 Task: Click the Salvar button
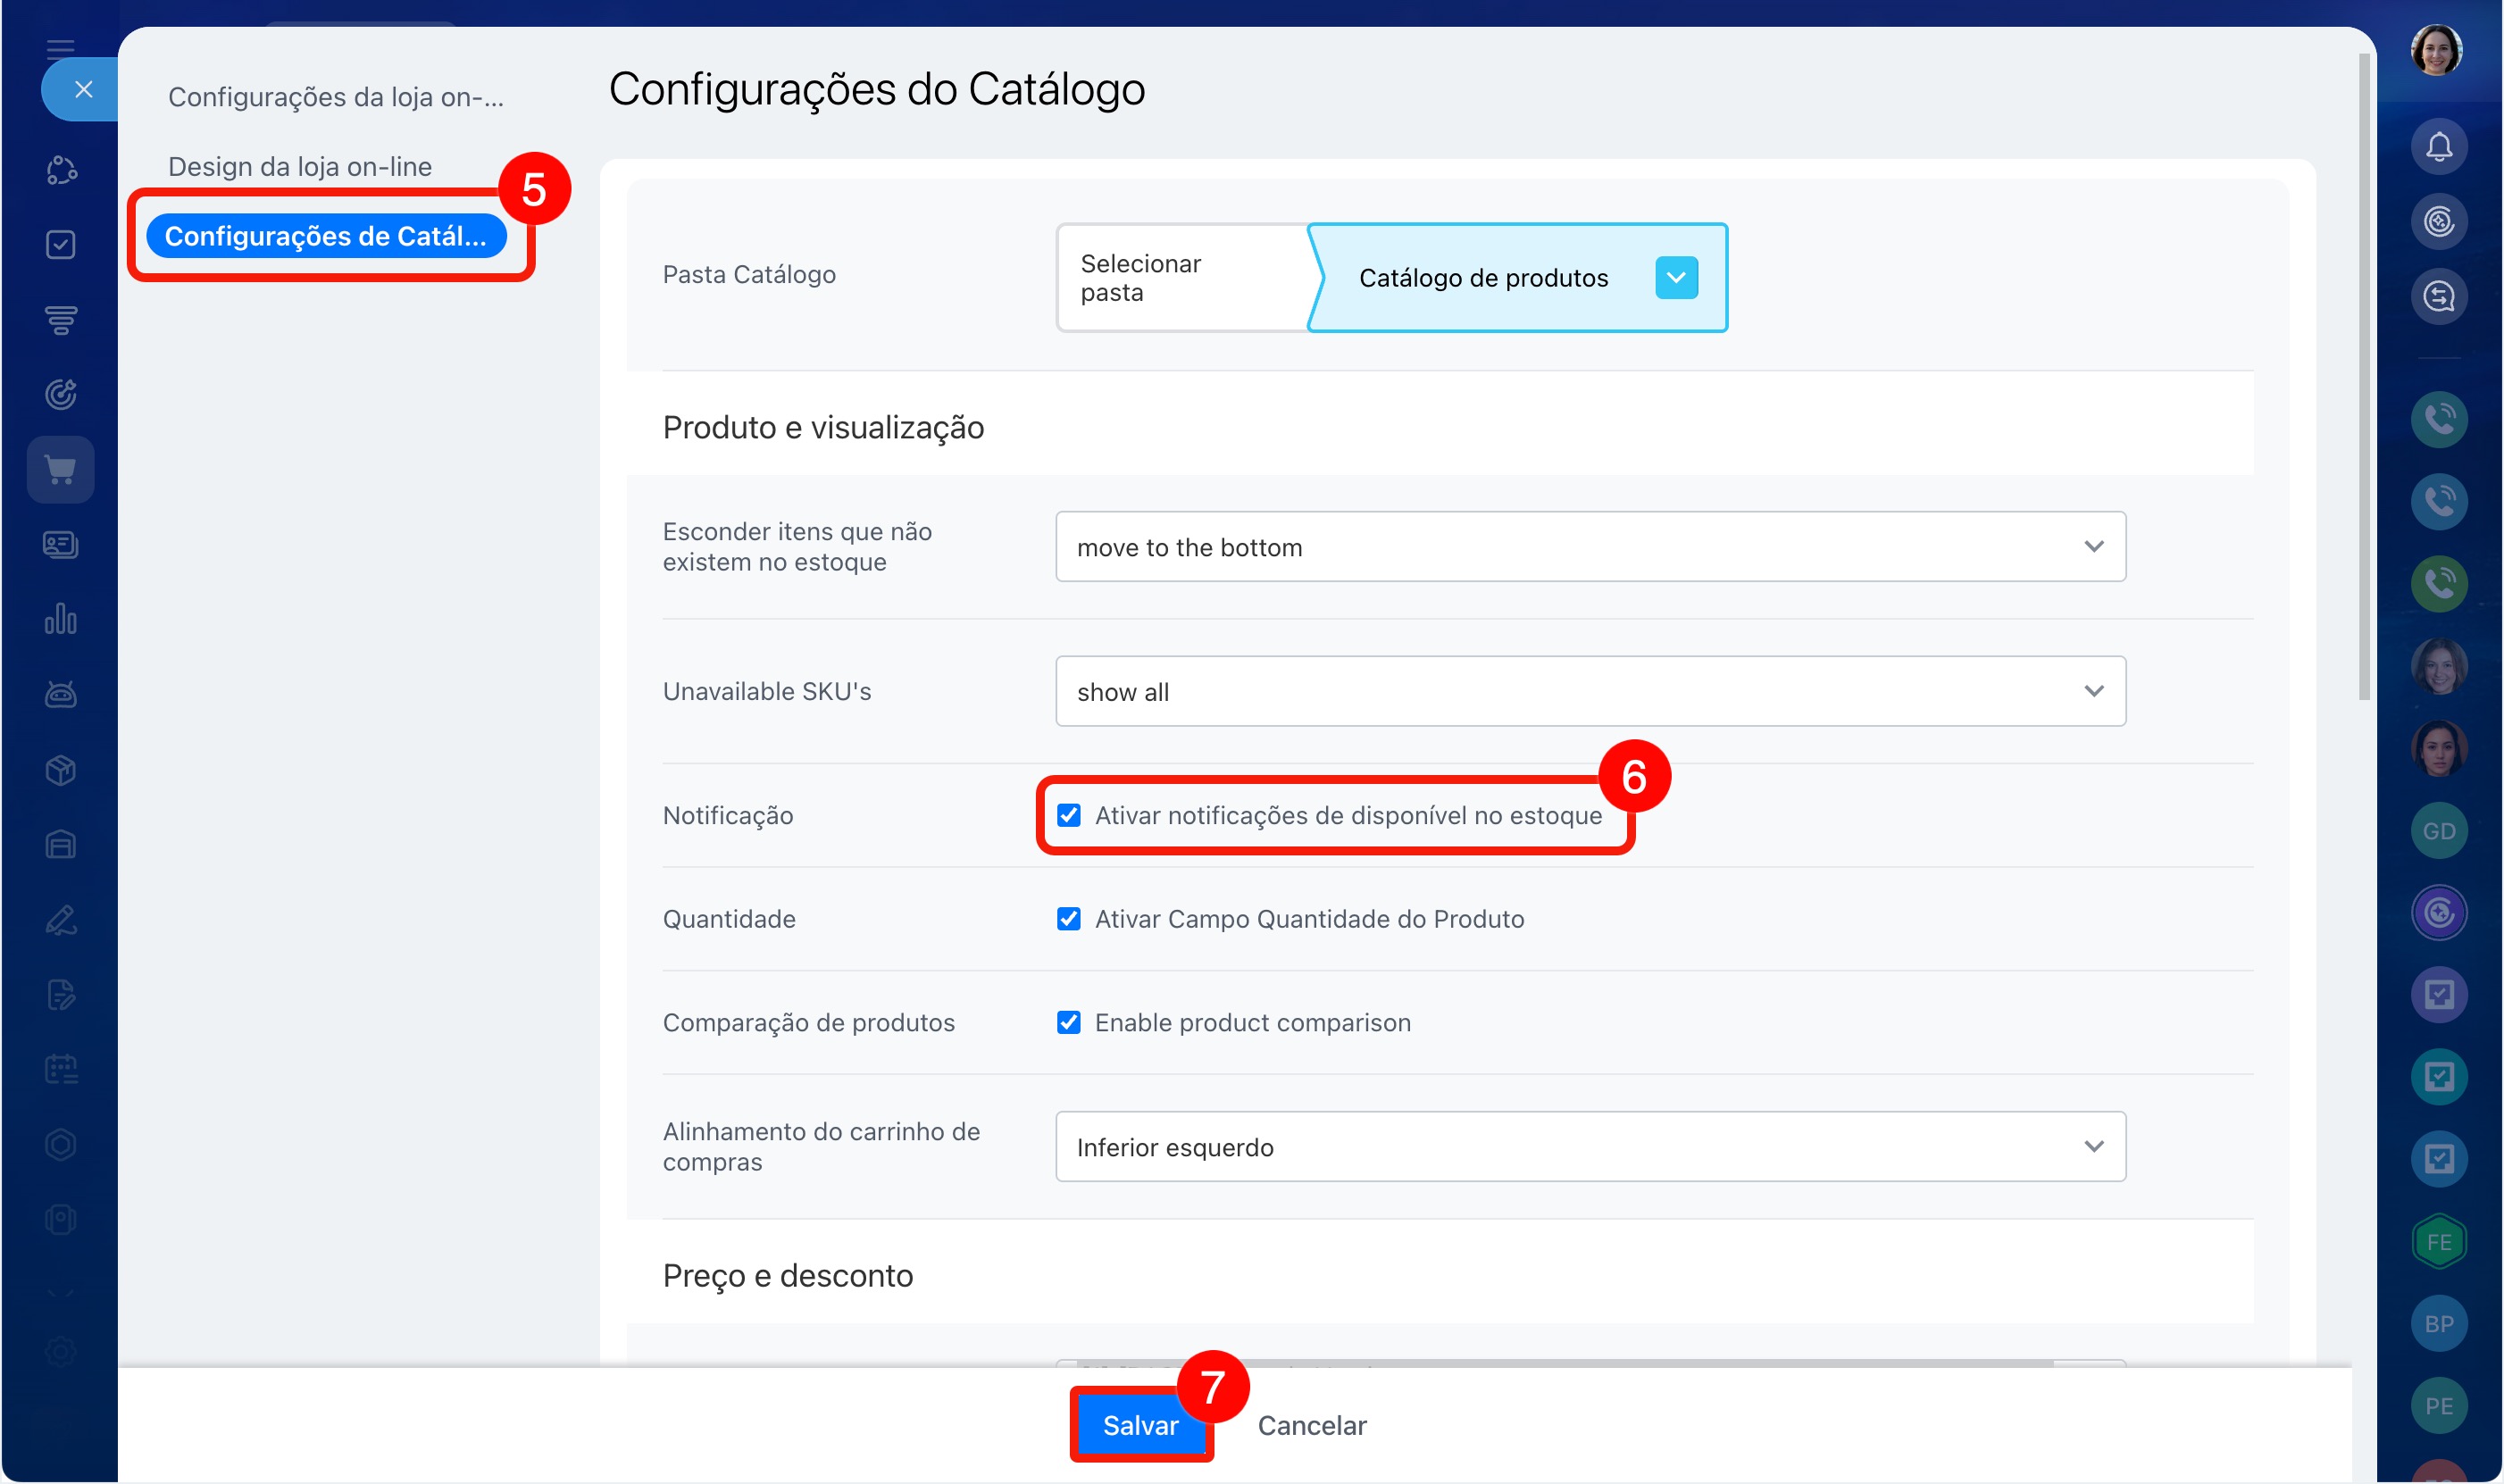pos(1140,1425)
